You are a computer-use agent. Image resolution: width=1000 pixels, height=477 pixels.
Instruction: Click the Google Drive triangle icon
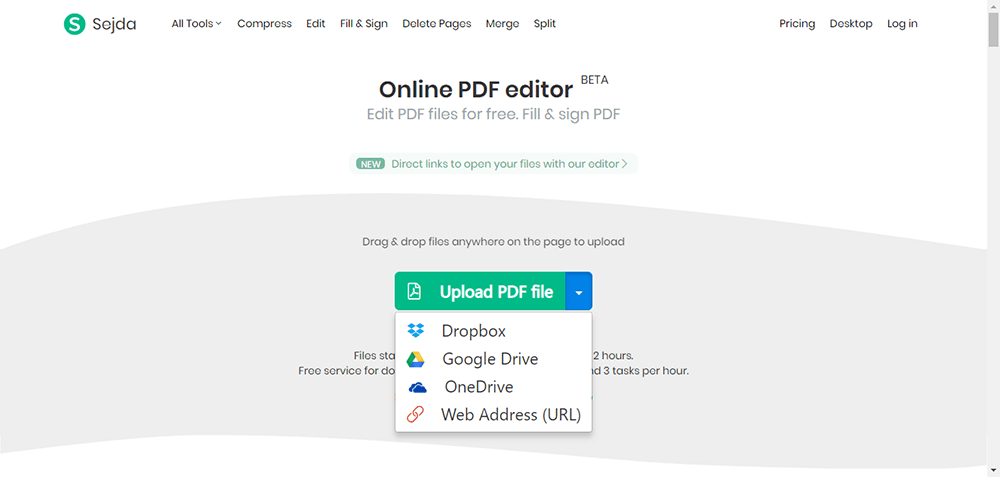[416, 359]
